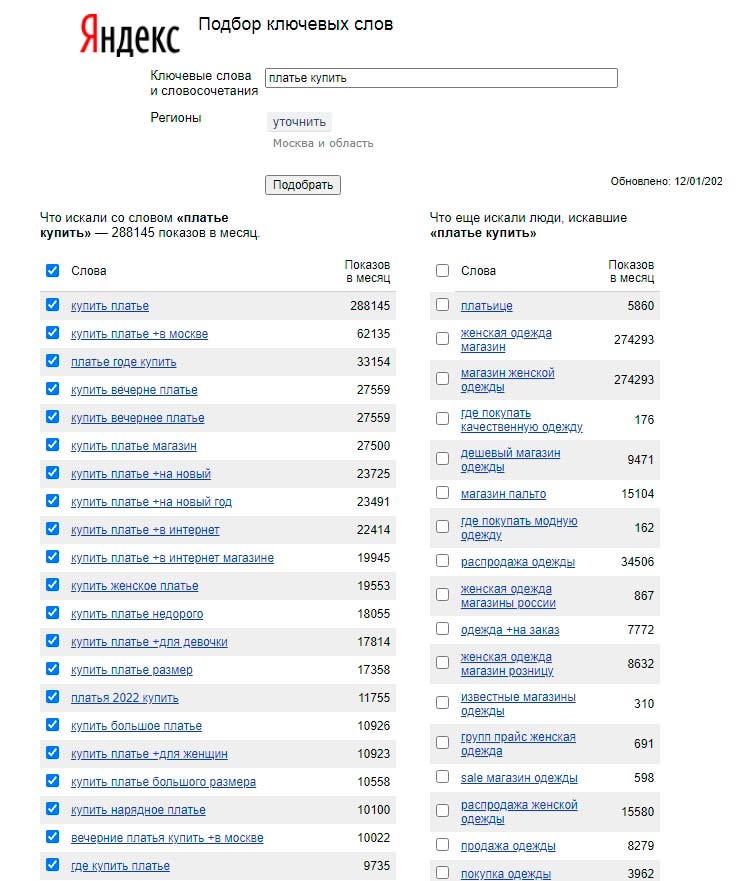Click the уточнить region button
Viewport: 750px width, 881px height.
pyautogui.click(x=299, y=122)
